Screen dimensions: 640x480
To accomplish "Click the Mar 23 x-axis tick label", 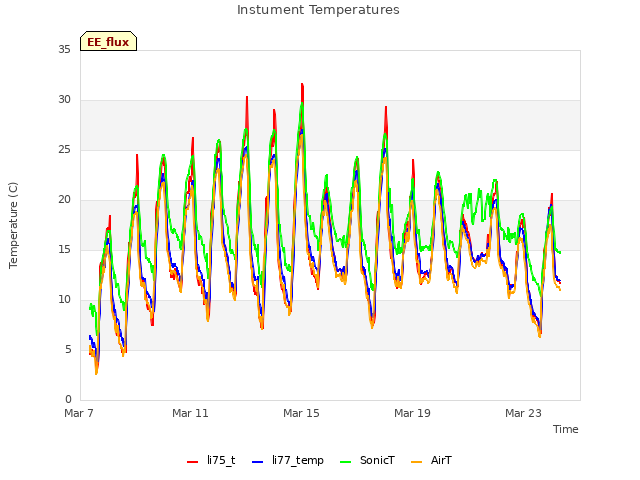I will (x=523, y=413).
